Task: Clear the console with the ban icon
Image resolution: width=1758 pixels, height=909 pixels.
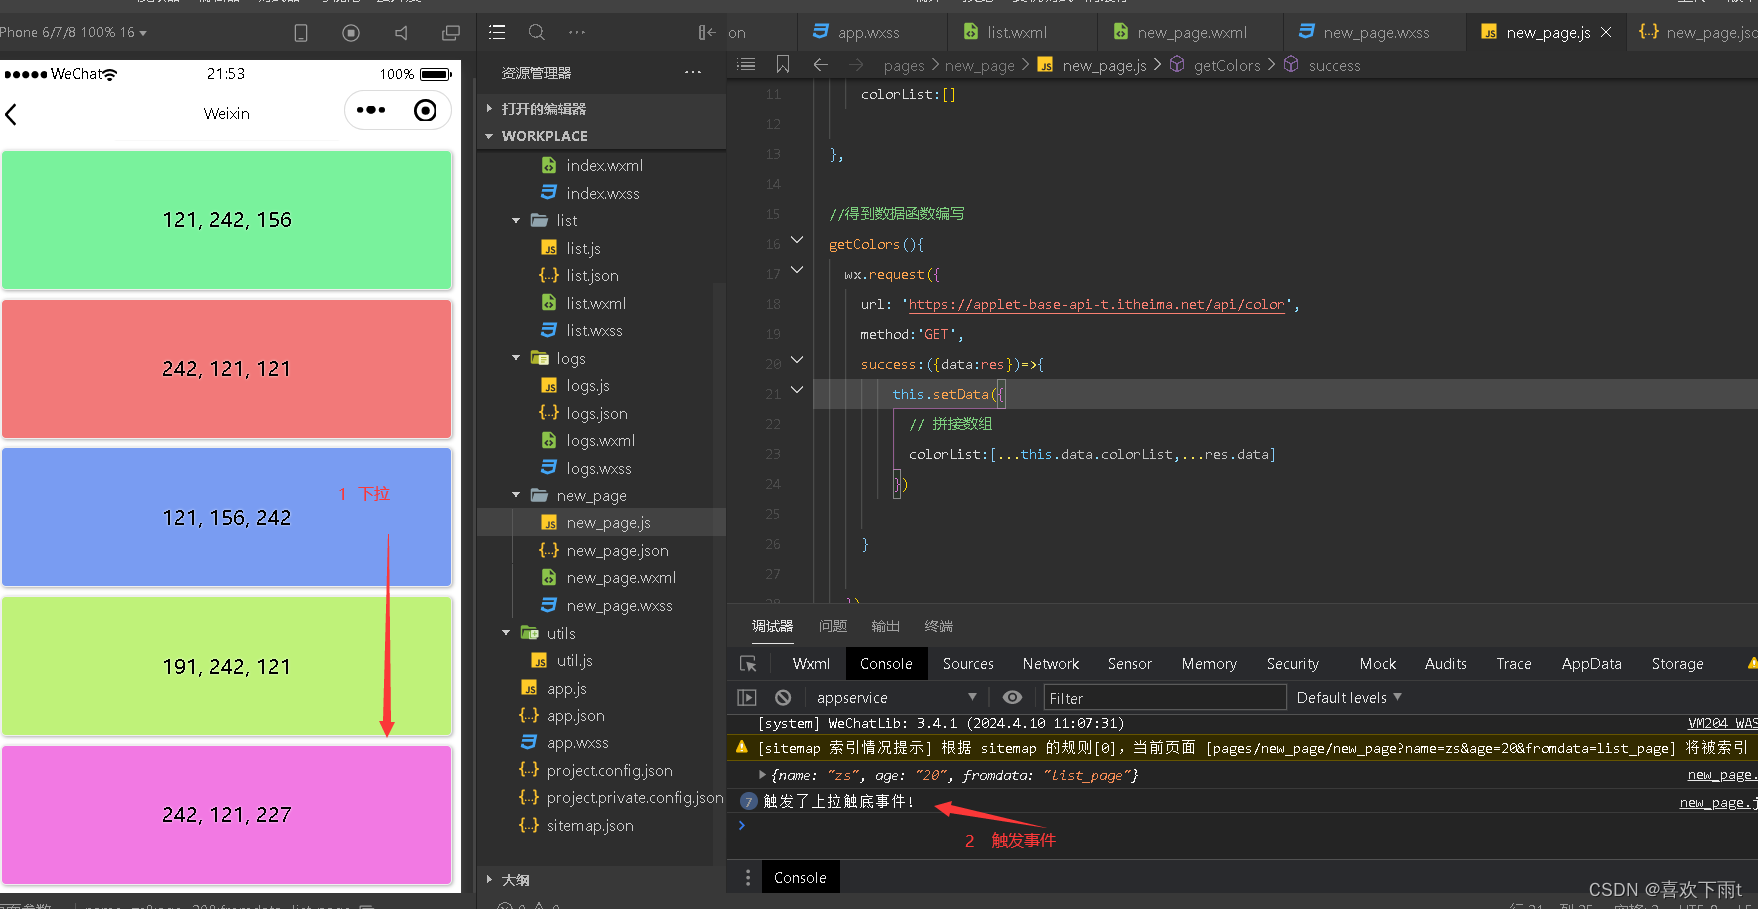Action: [783, 698]
